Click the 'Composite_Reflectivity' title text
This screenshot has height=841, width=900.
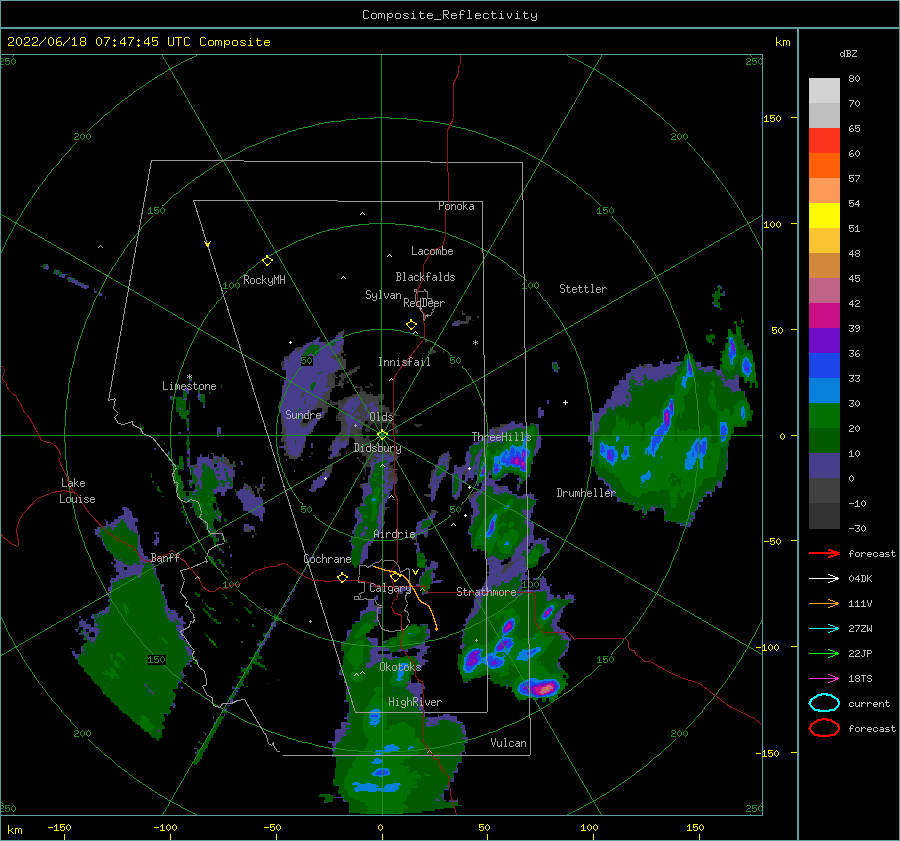[x=449, y=15]
